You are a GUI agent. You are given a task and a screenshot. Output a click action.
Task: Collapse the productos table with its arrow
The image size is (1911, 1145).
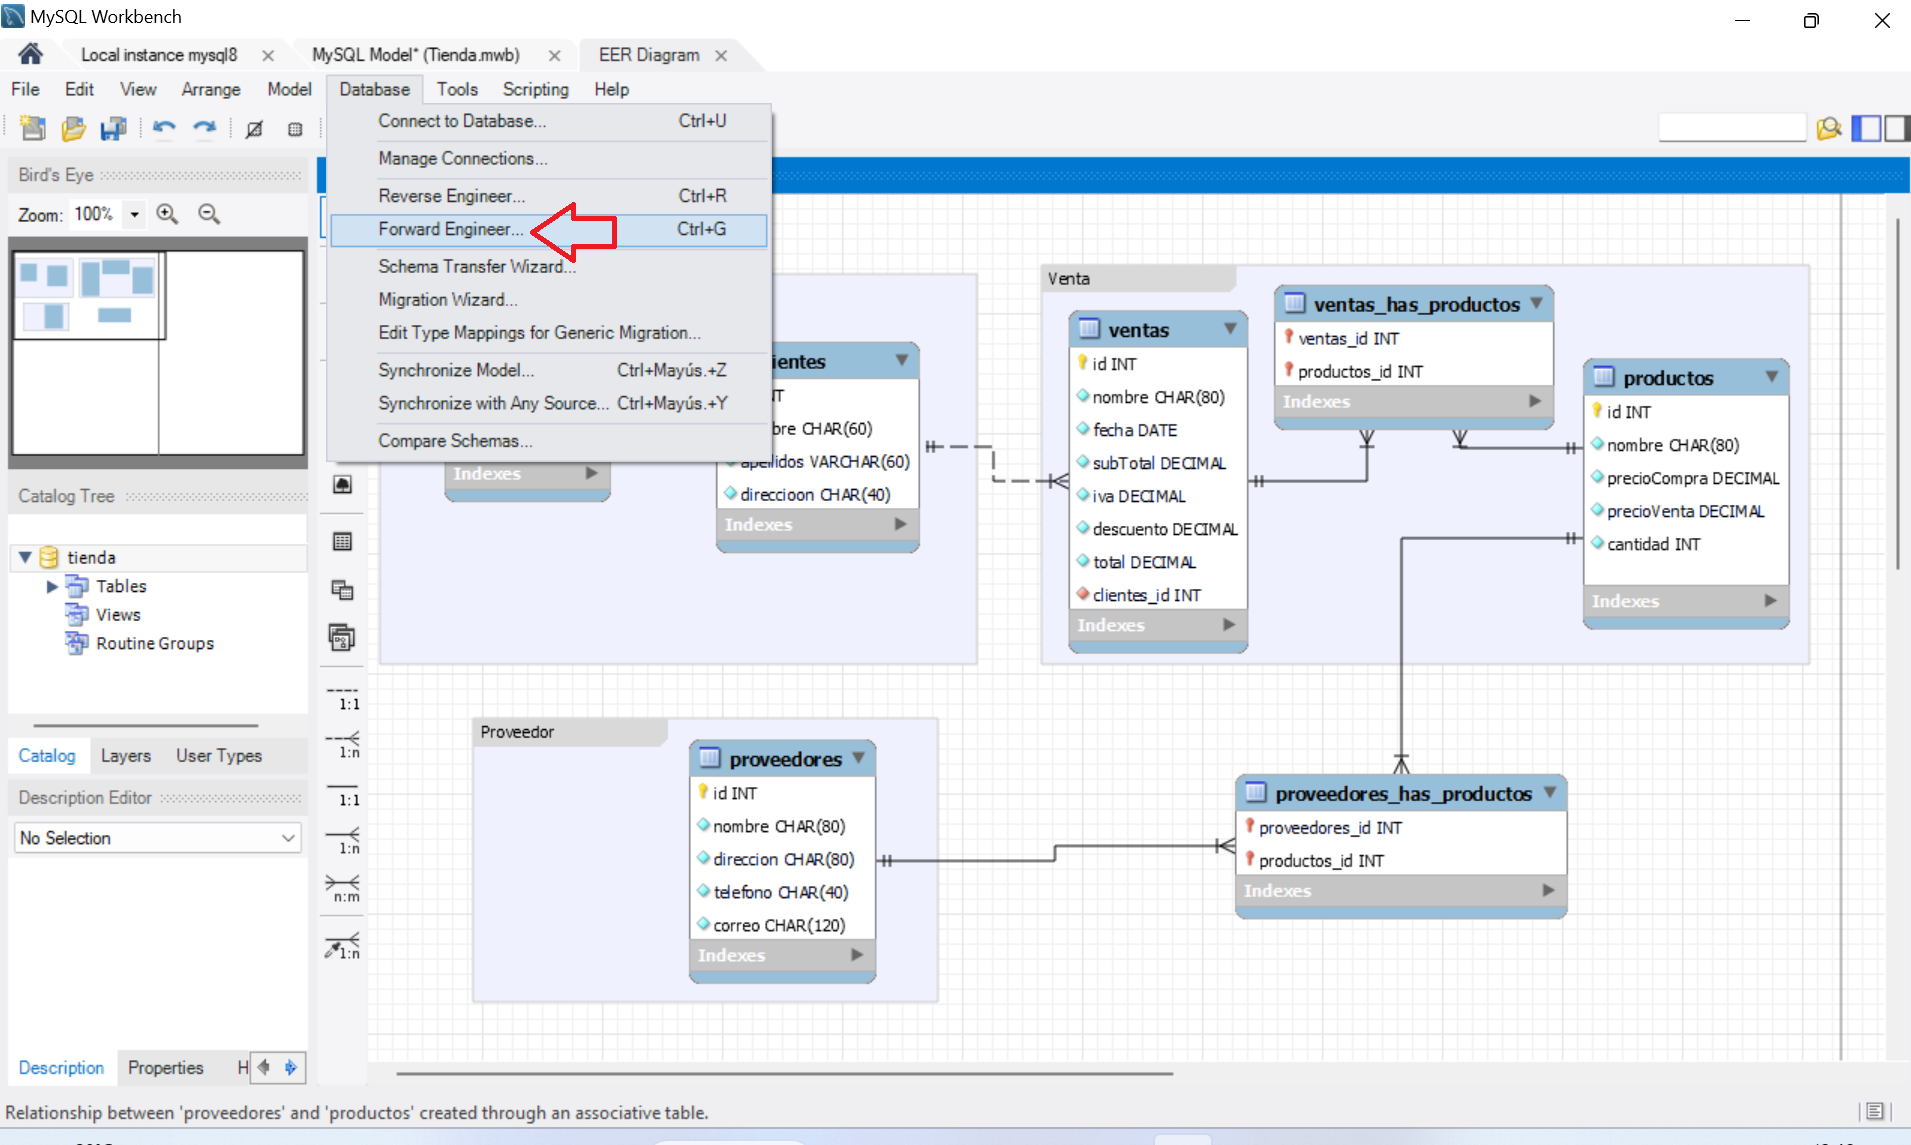1771,377
